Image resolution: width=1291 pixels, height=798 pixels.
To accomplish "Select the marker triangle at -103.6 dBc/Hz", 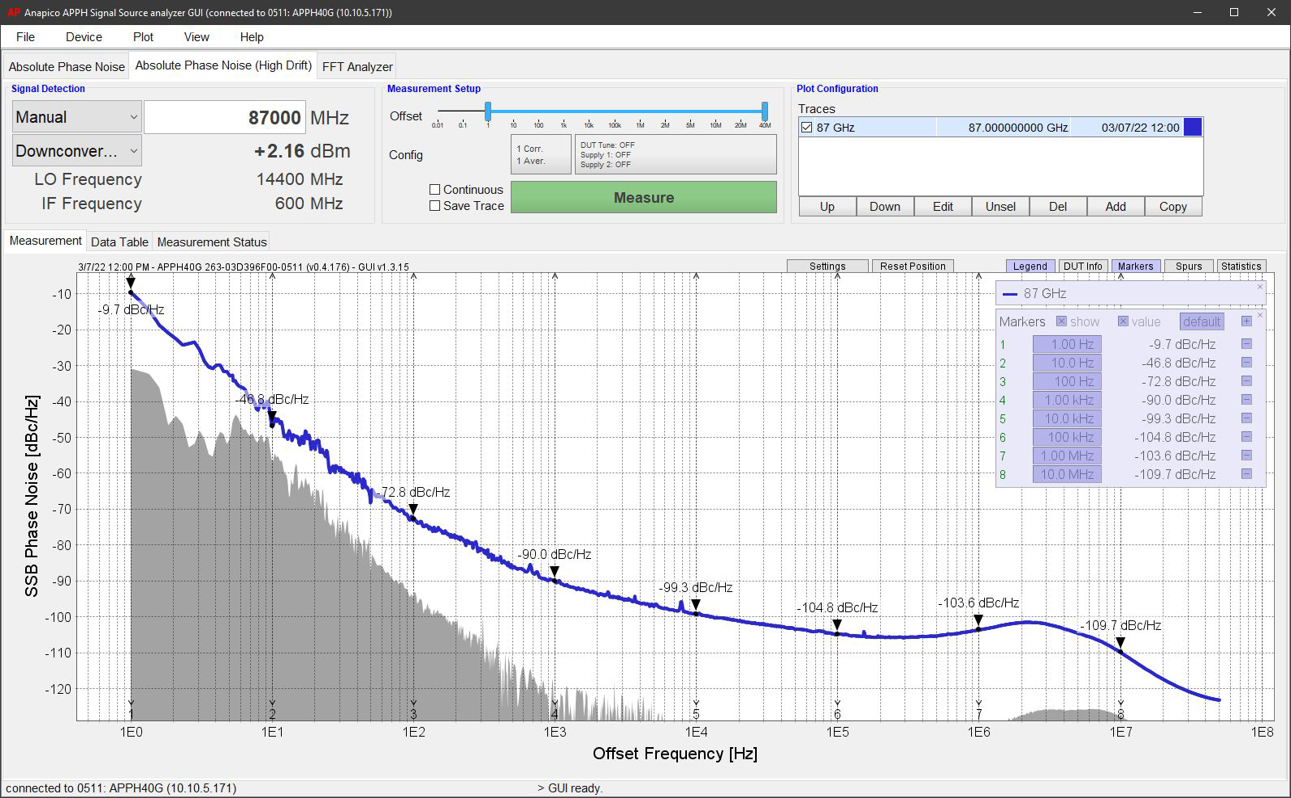I will (979, 622).
